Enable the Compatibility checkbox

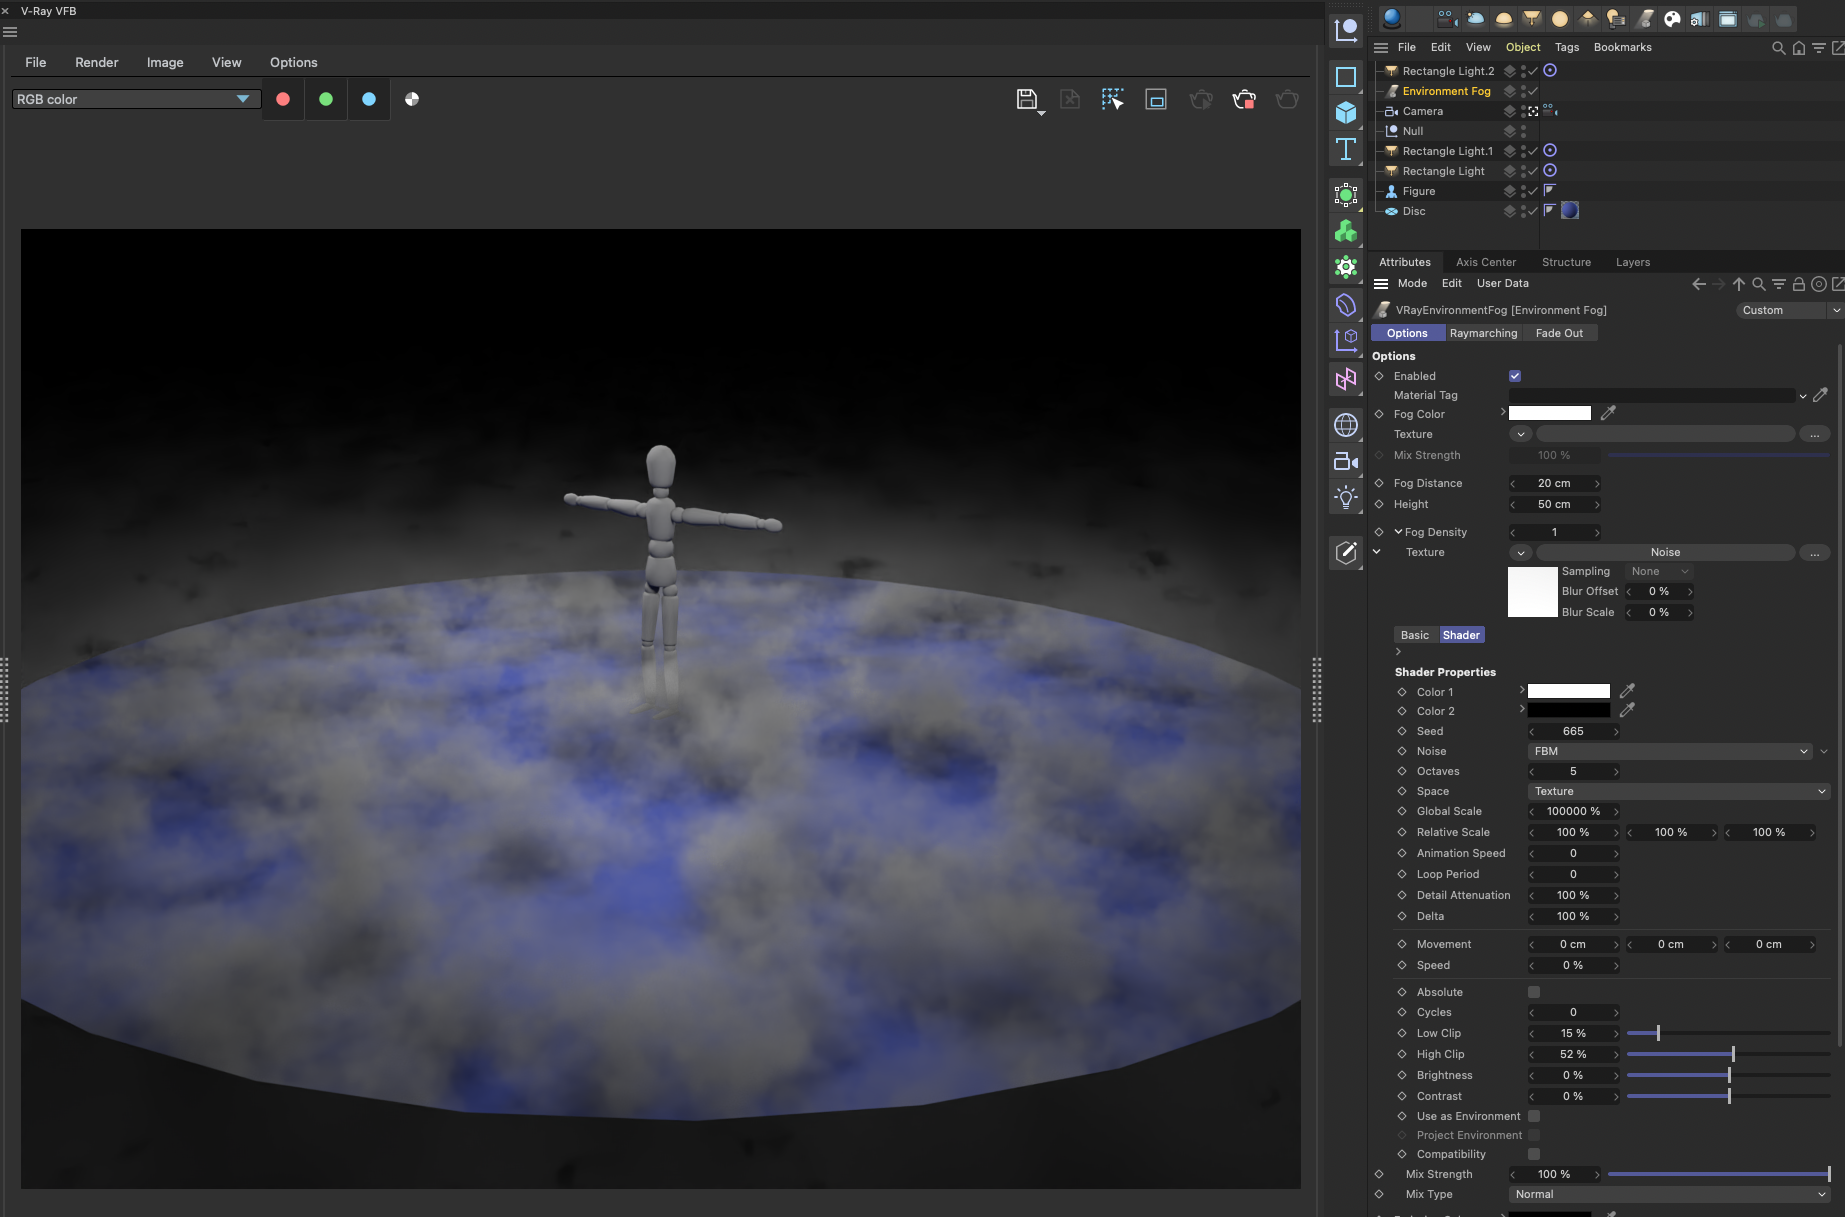[1534, 1154]
